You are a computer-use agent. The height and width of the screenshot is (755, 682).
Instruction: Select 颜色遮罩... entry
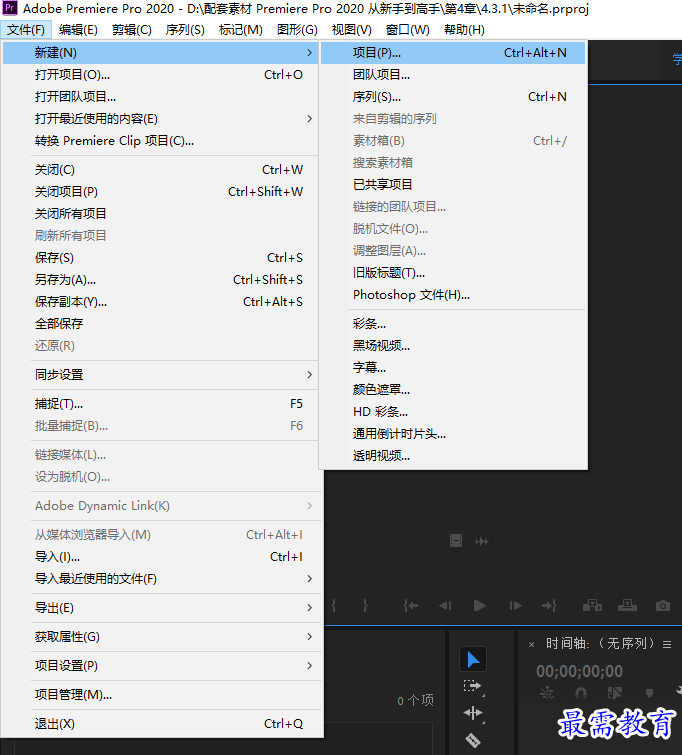pyautogui.click(x=453, y=390)
